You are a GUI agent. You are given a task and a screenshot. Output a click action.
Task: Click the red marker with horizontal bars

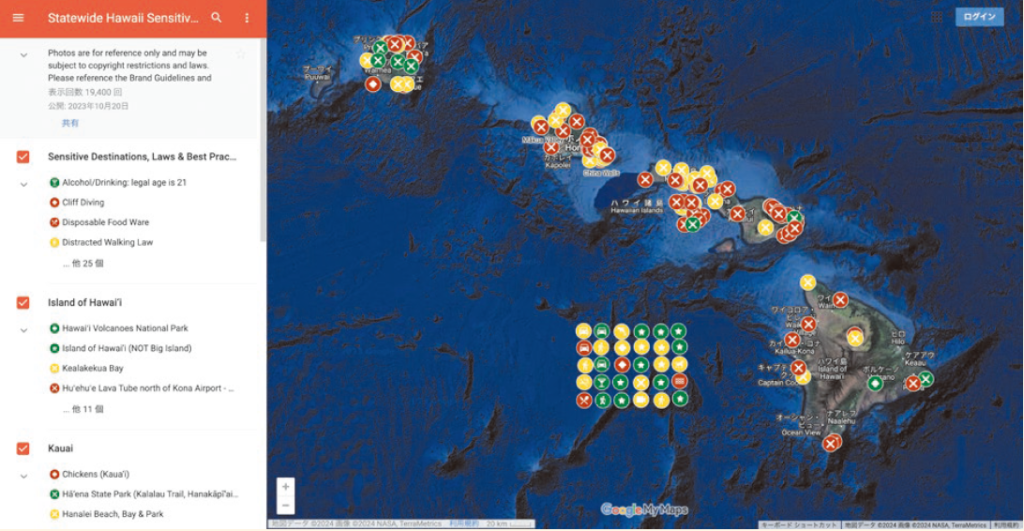[679, 381]
